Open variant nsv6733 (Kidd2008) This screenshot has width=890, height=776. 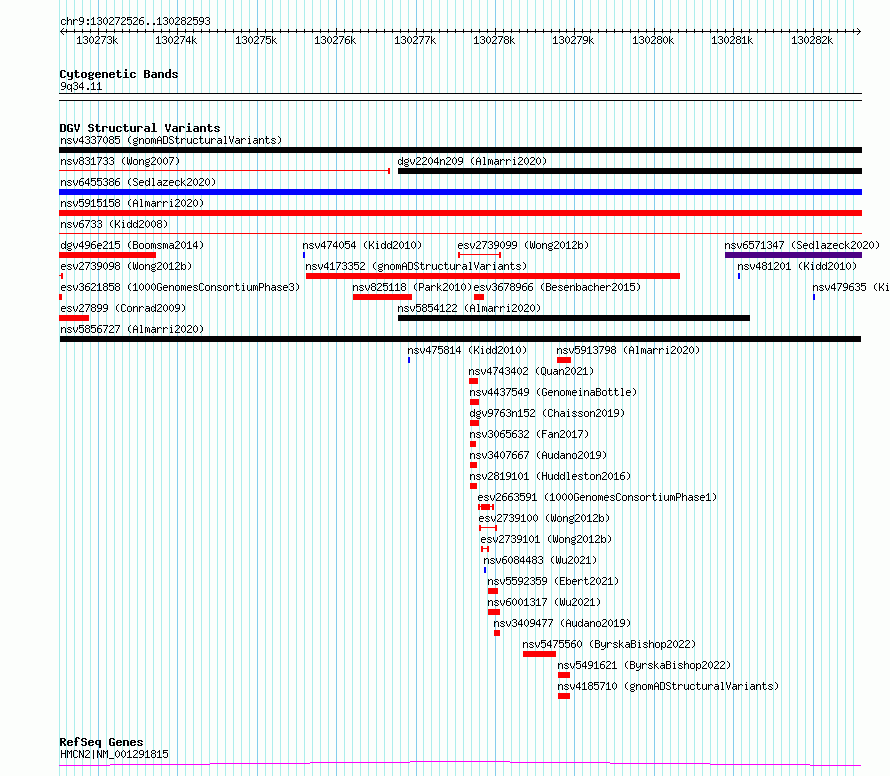tap(114, 224)
